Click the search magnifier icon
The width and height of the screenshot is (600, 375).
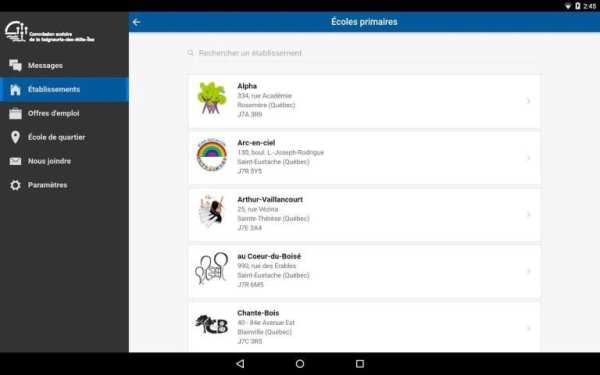pyautogui.click(x=190, y=53)
